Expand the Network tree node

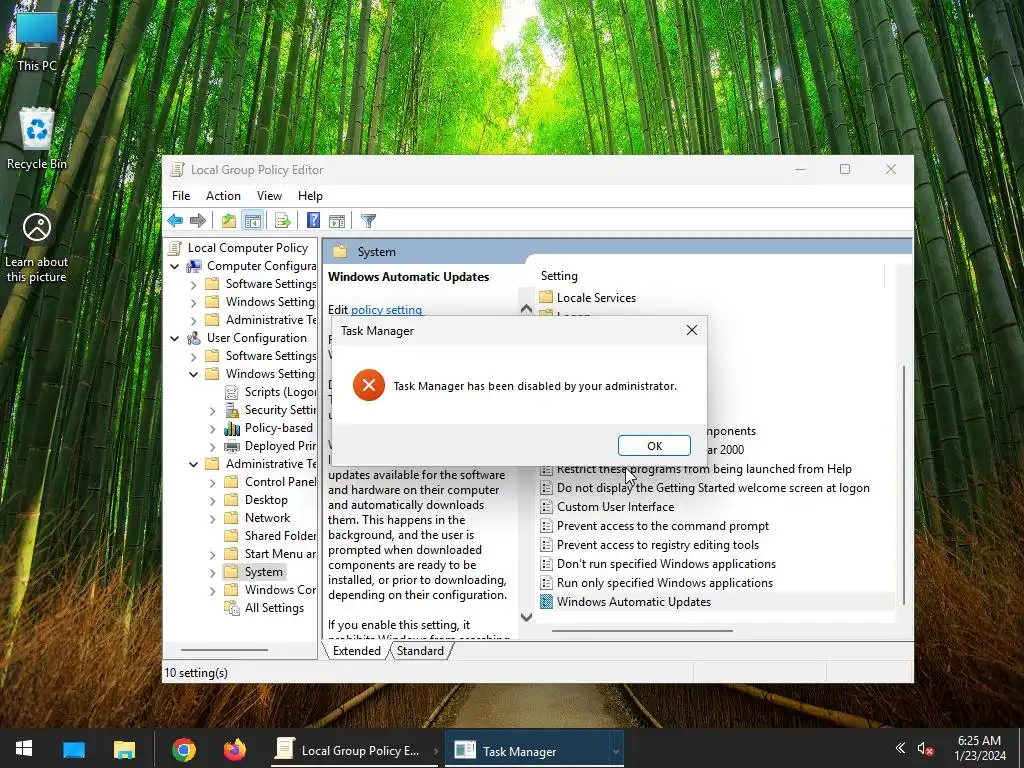click(212, 519)
